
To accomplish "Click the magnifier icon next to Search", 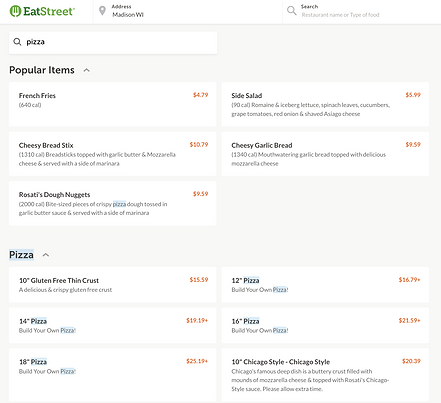I will (292, 11).
